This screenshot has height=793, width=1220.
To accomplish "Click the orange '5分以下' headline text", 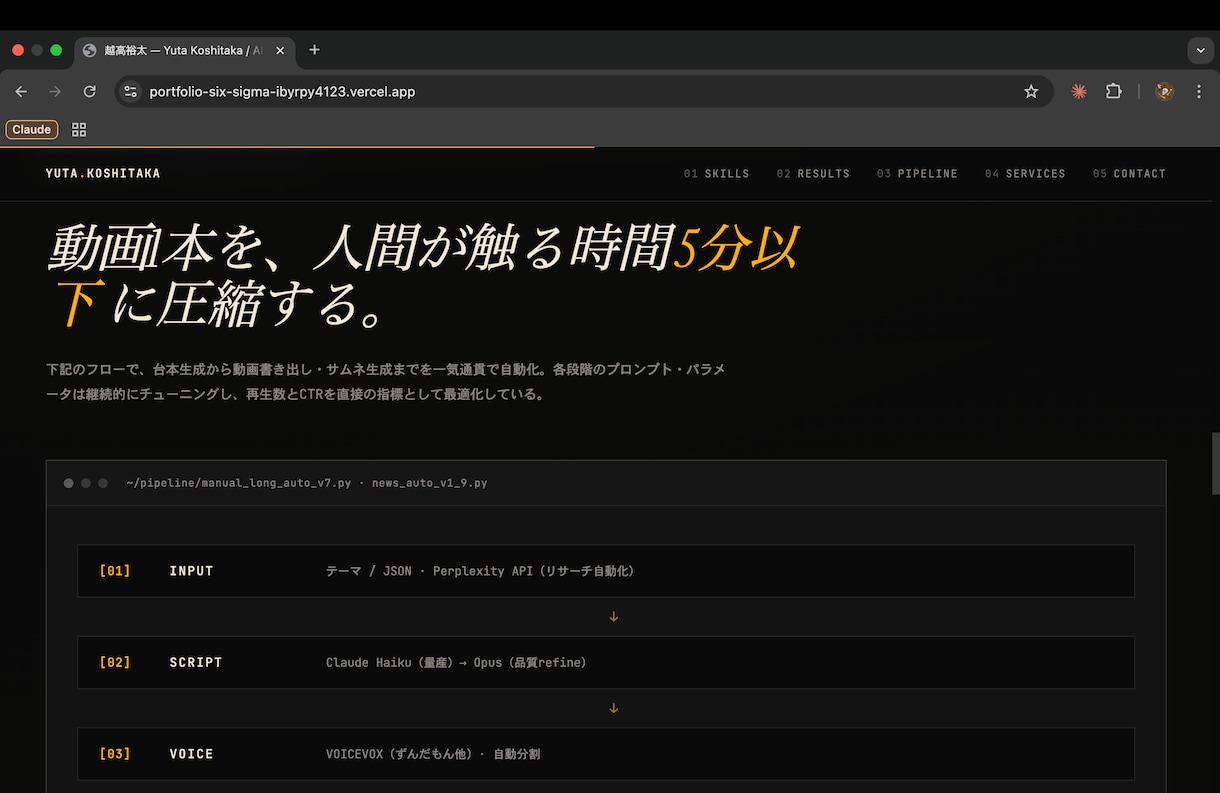I will click(735, 249).
